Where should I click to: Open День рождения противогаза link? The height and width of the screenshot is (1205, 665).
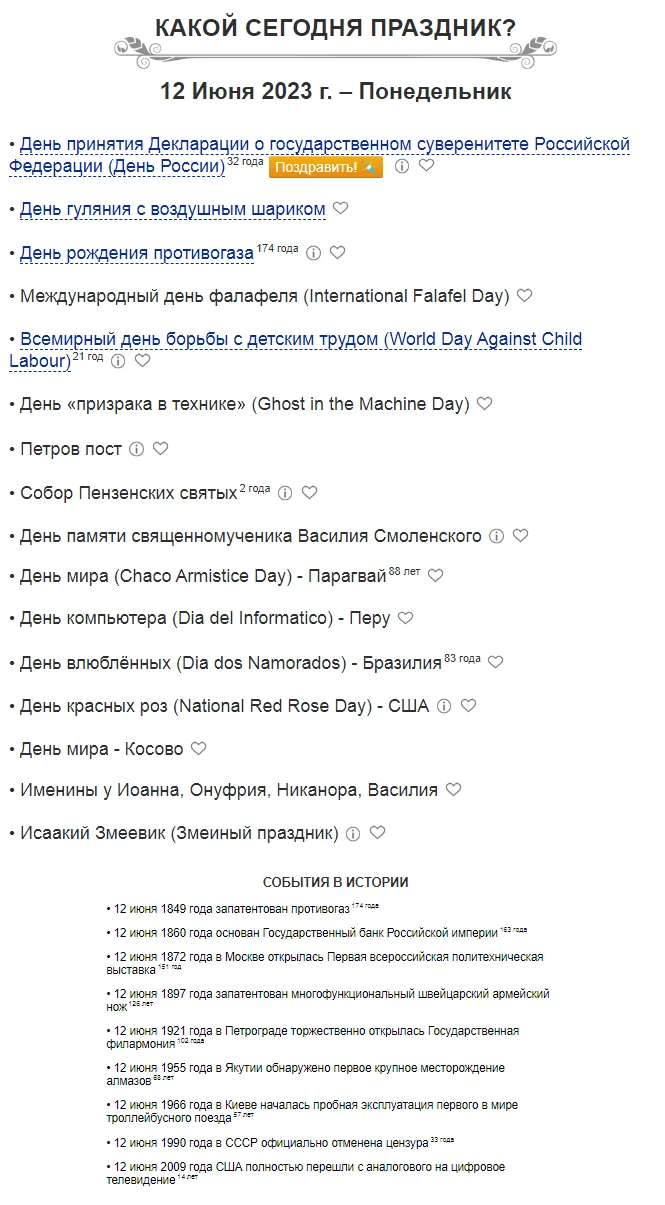tap(137, 253)
